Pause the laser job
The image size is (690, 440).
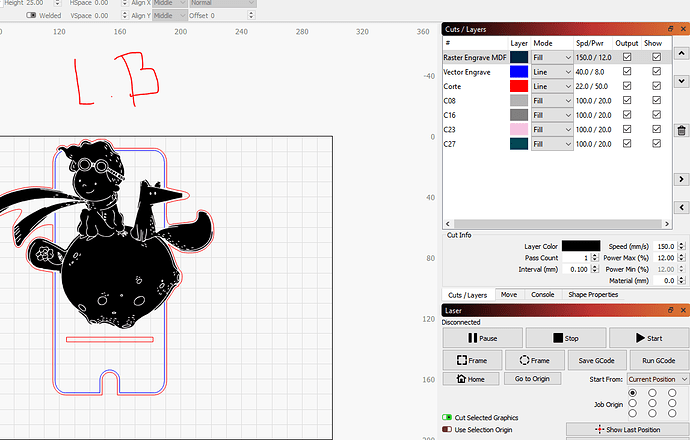pos(482,338)
